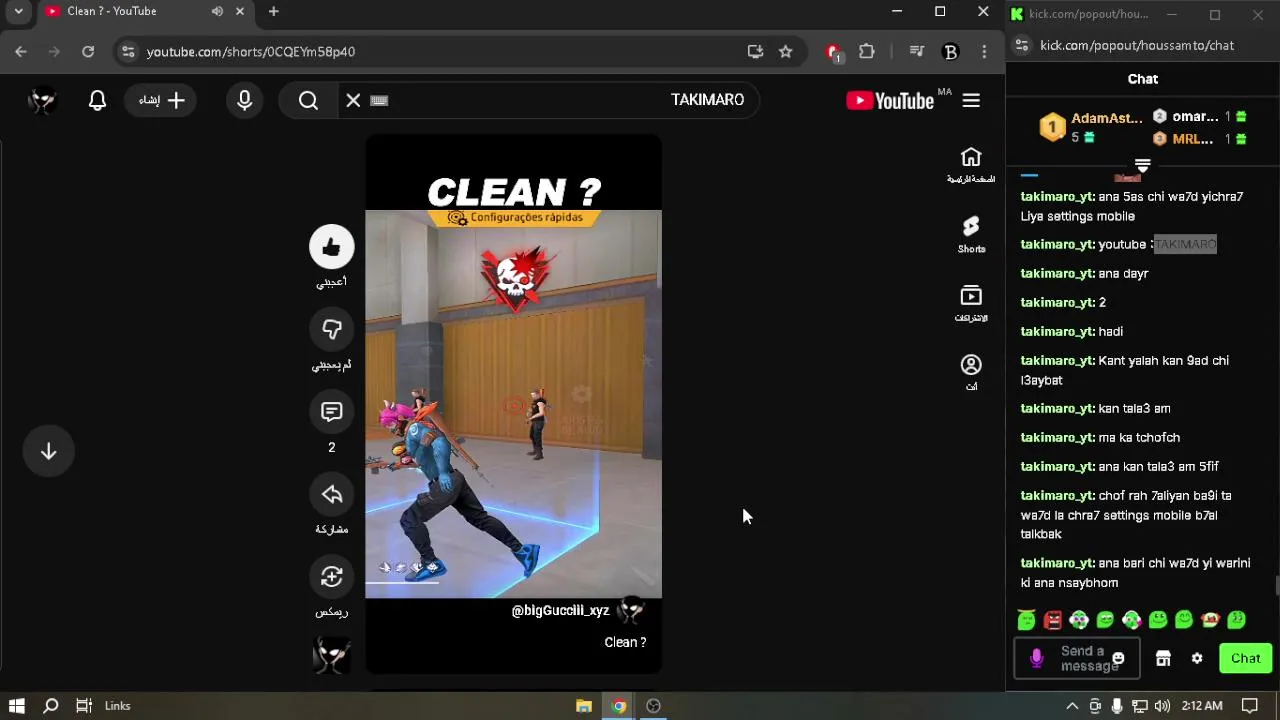Share the Short using the arrow icon
Image resolution: width=1280 pixels, height=720 pixels.
click(332, 494)
